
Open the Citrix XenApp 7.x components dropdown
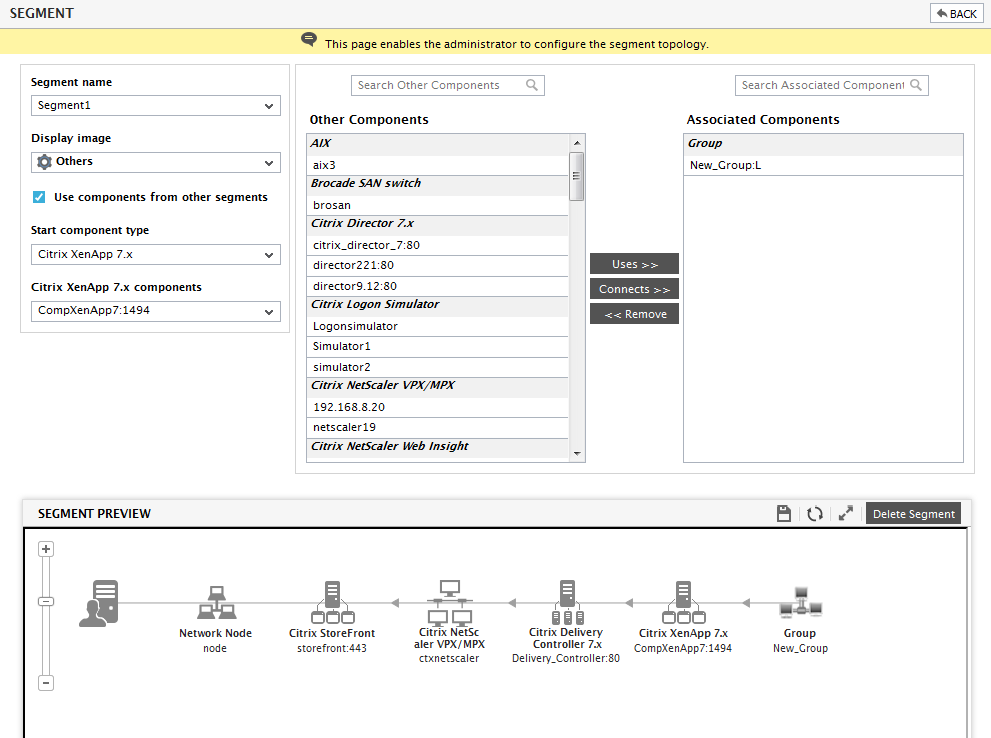[155, 311]
